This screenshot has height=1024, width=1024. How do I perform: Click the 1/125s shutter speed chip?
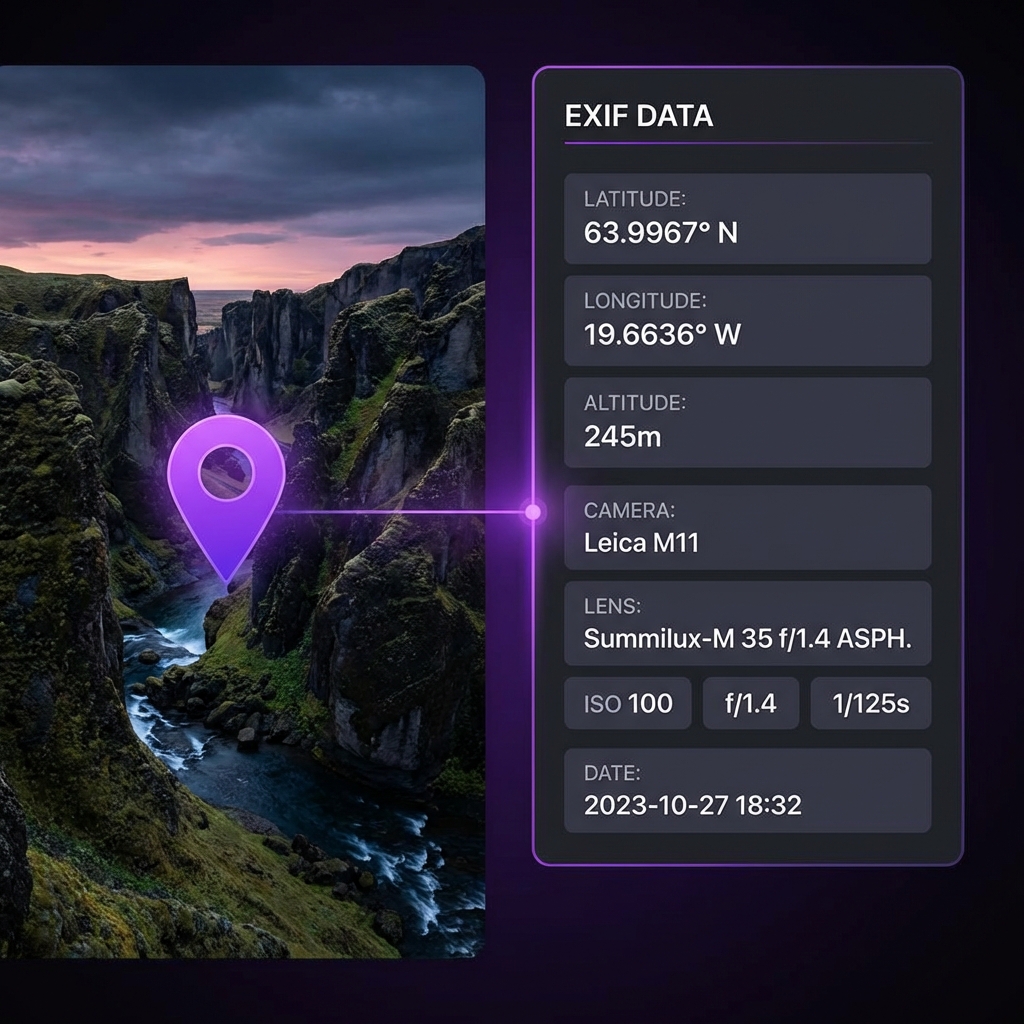[871, 703]
